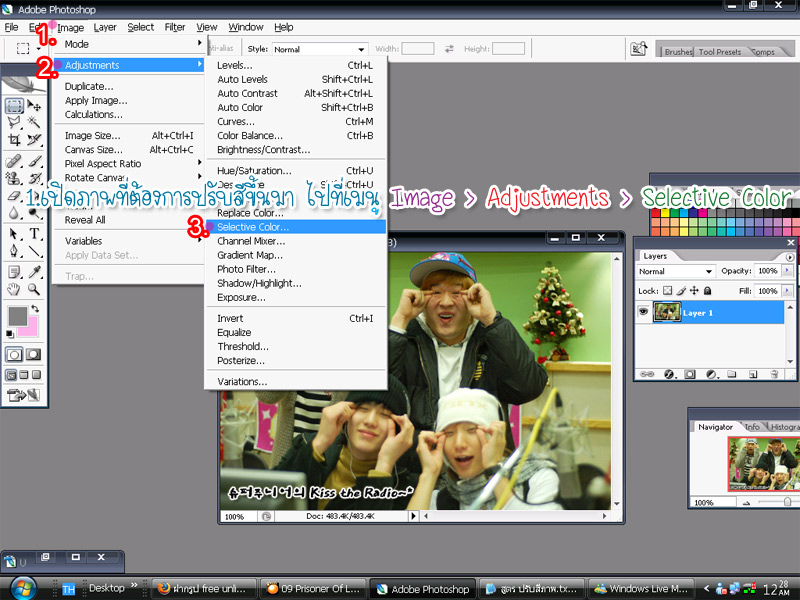Screen dimensions: 800x600
Task: Select the Dodge tool
Action: point(34,212)
